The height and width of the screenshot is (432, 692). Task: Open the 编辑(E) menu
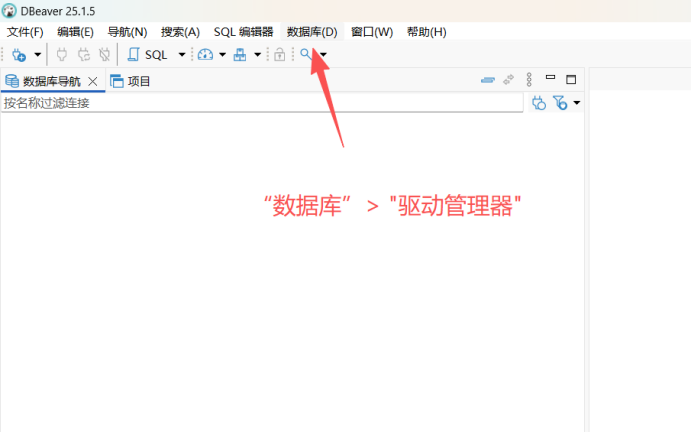(75, 32)
